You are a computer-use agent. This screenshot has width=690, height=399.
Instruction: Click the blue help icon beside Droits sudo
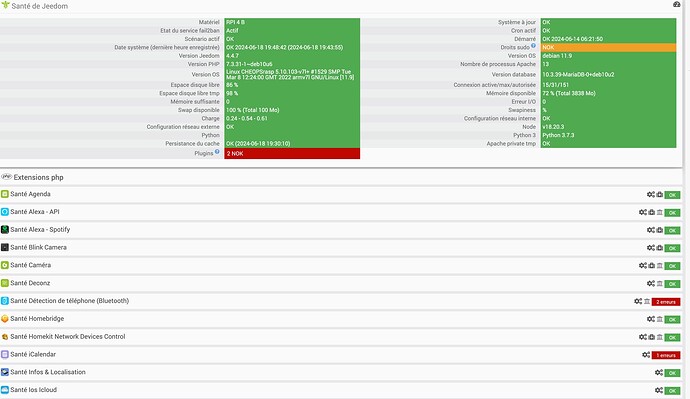click(x=533, y=45)
